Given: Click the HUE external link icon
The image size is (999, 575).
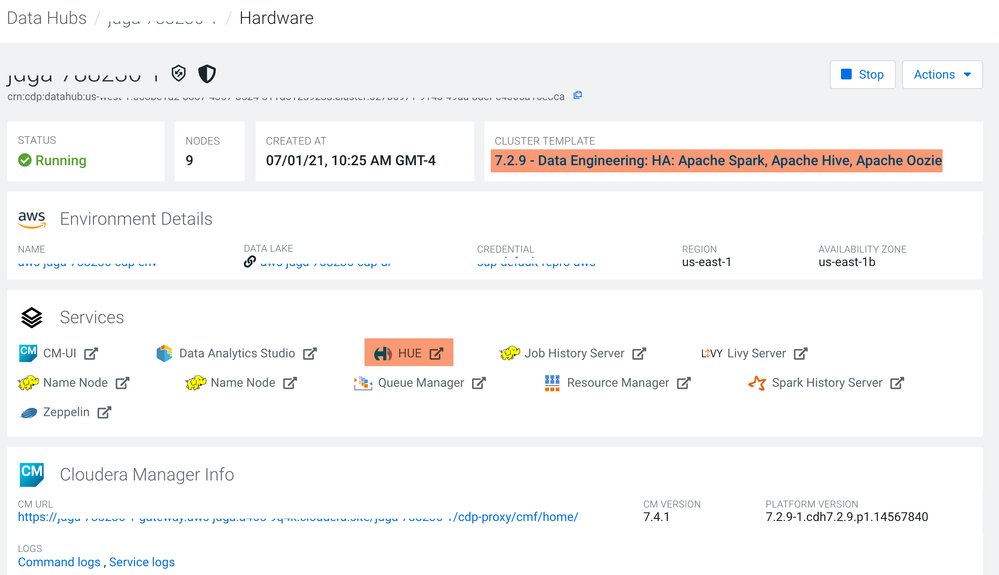Looking at the screenshot, I should [x=436, y=353].
